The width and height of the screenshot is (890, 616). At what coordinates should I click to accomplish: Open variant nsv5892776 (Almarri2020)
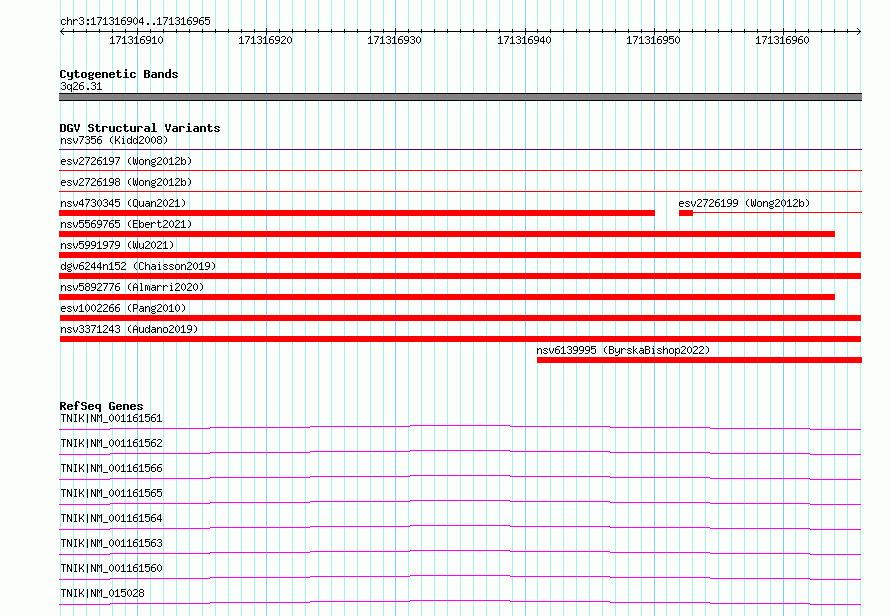[x=132, y=287]
